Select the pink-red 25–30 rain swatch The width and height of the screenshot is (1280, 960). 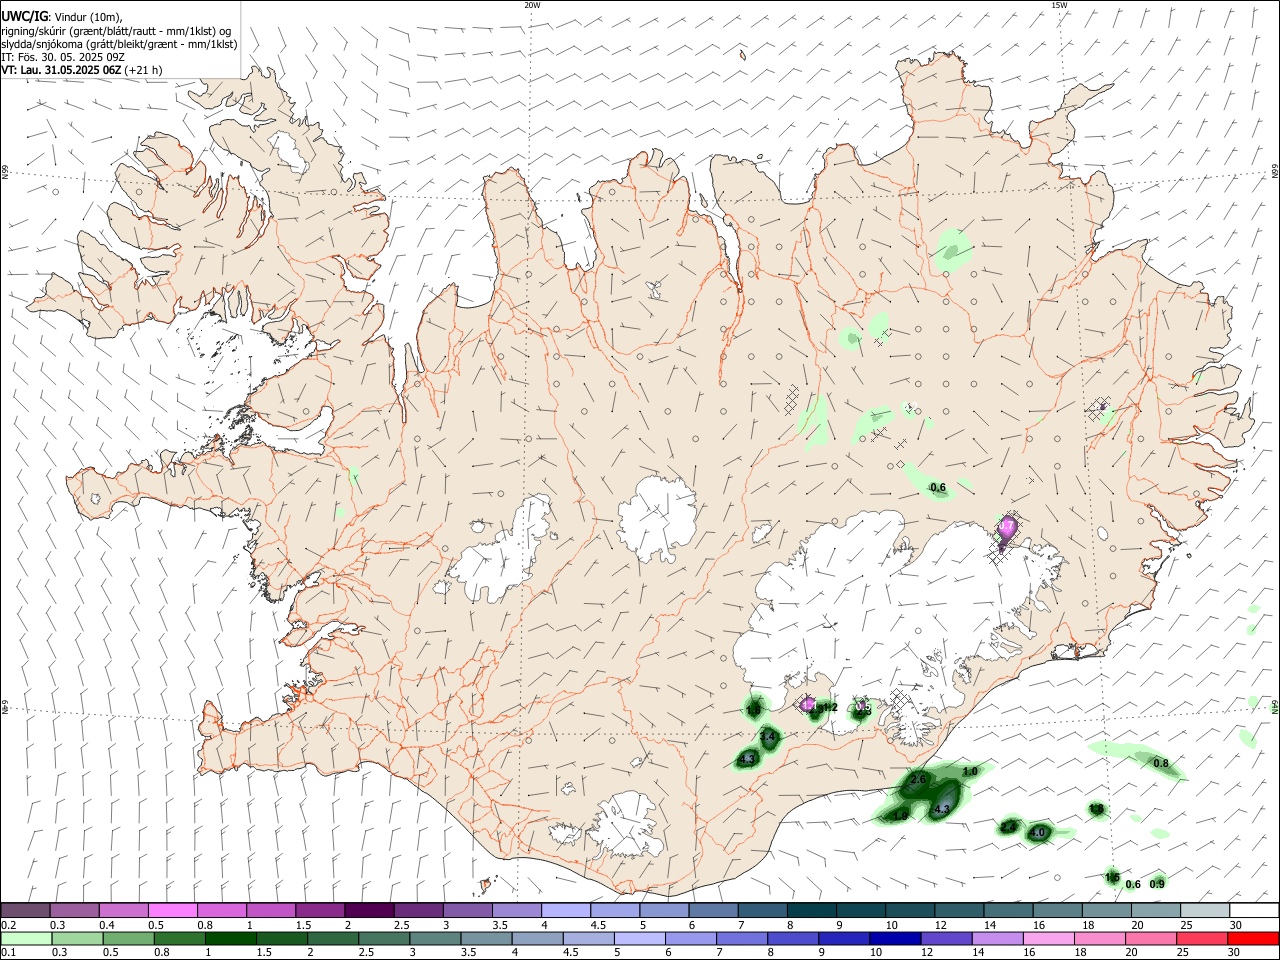click(1200, 939)
